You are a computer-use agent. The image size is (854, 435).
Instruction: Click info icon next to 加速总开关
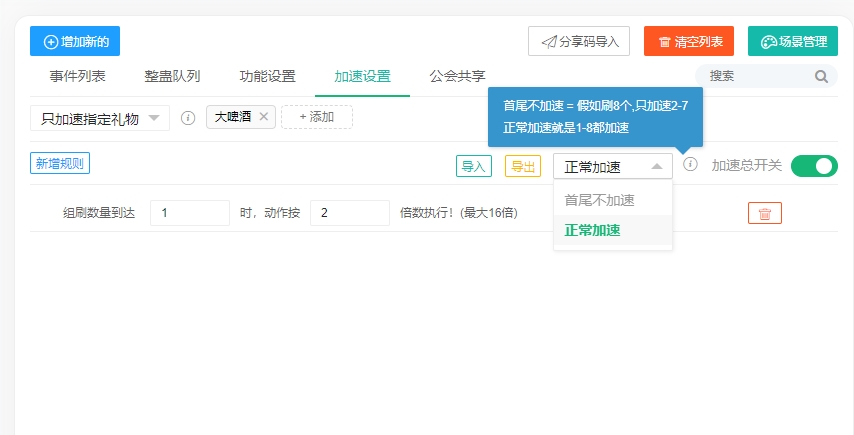690,165
